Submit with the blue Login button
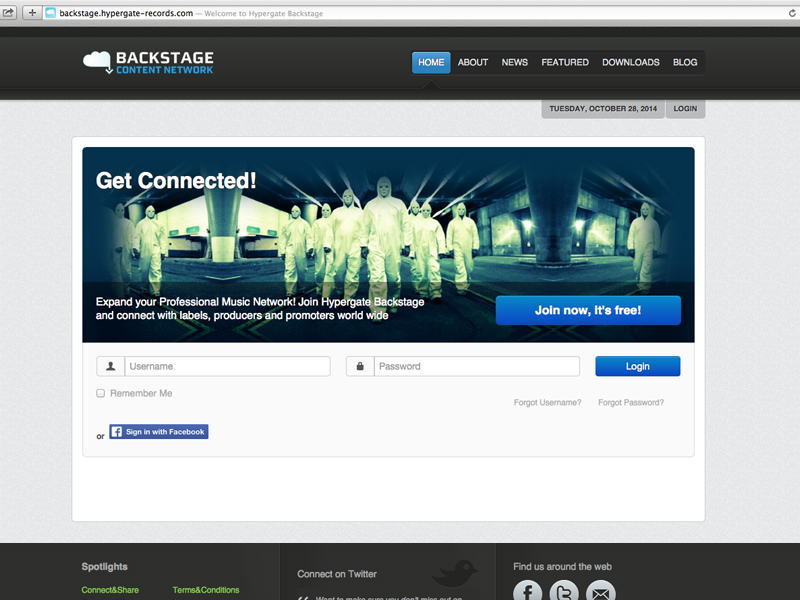 click(638, 366)
